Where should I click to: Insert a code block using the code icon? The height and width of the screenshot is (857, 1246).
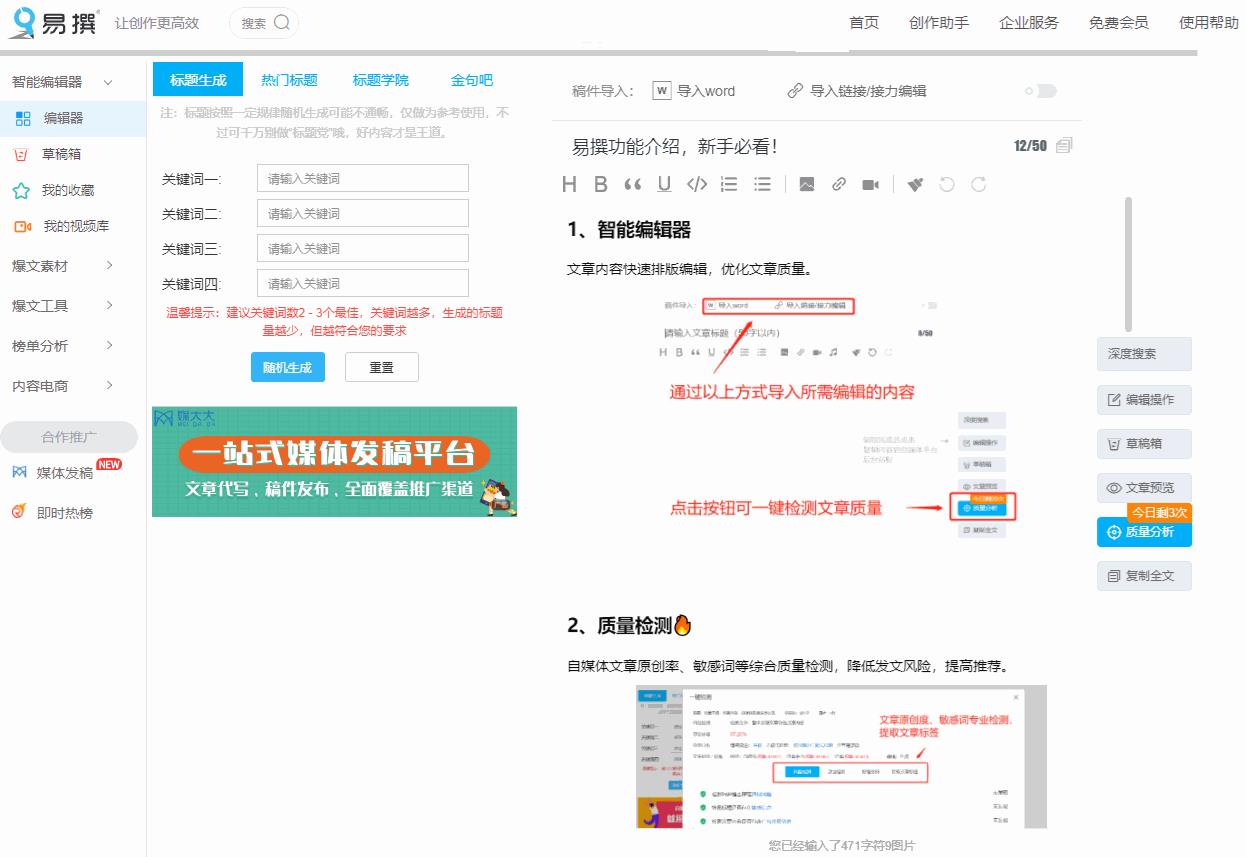click(697, 184)
